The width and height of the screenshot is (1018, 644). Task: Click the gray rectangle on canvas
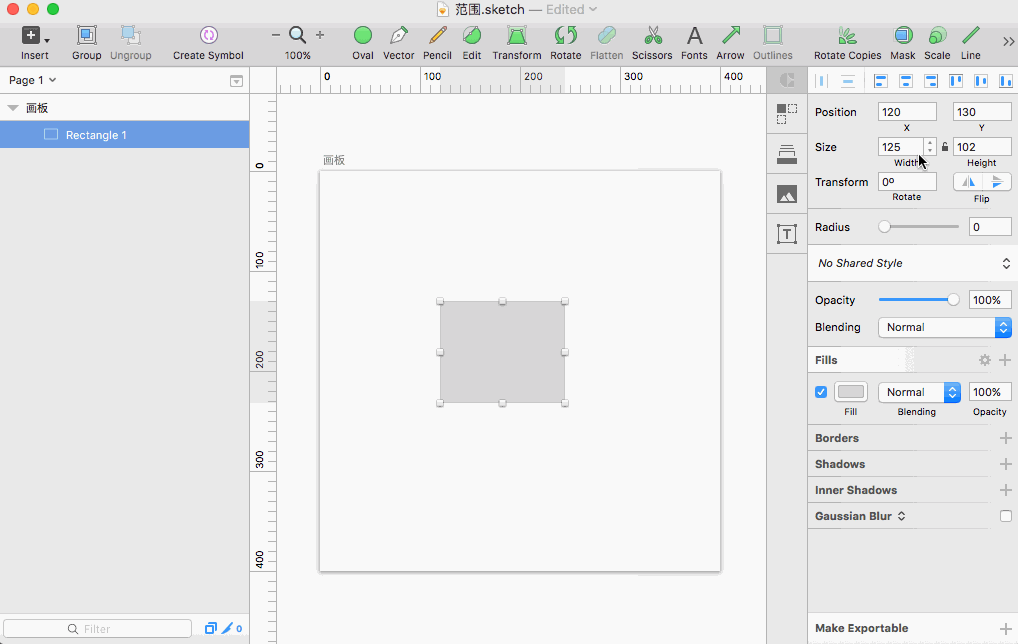point(502,352)
